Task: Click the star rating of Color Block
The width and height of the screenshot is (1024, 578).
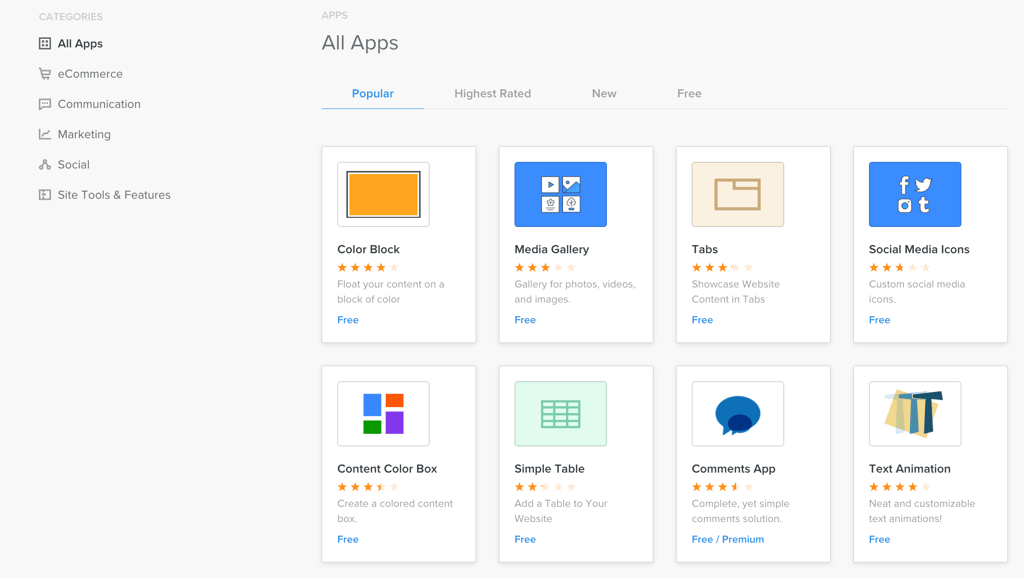Action: click(368, 268)
